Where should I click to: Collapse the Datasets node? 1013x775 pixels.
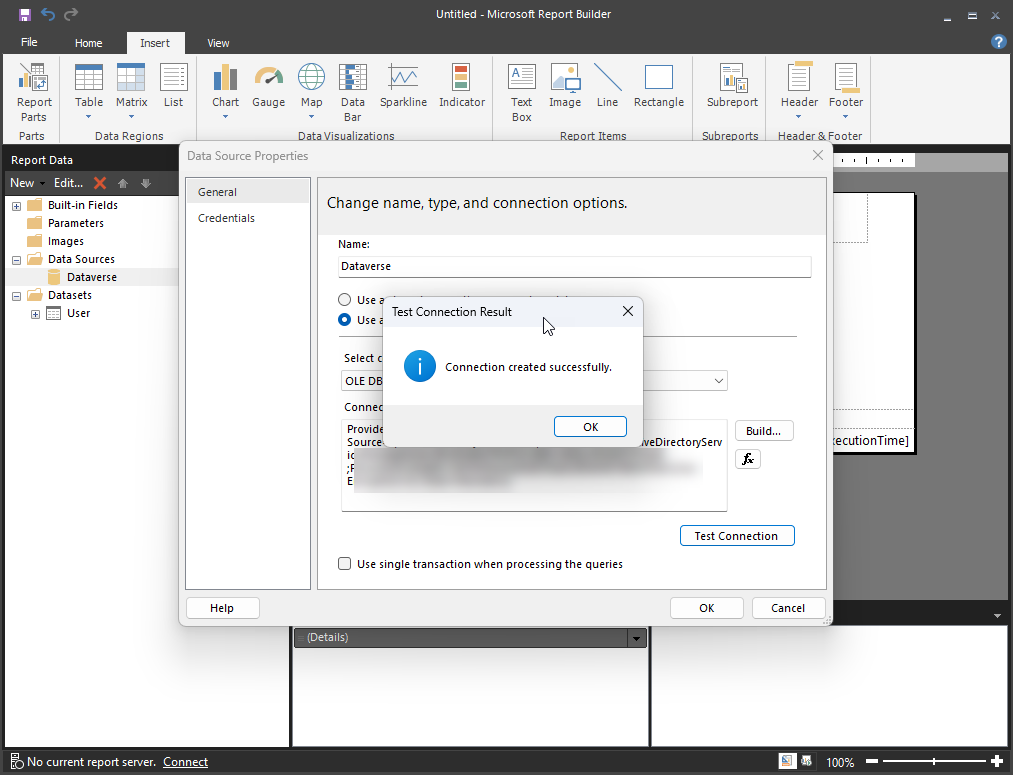coord(17,296)
